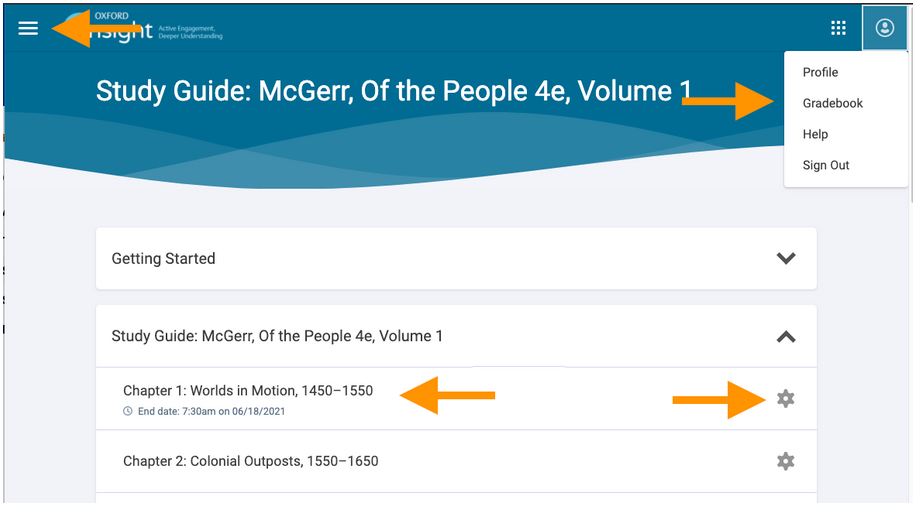The width and height of the screenshot is (913, 505).
Task: Sign Out from the account menu
Action: coord(826,165)
